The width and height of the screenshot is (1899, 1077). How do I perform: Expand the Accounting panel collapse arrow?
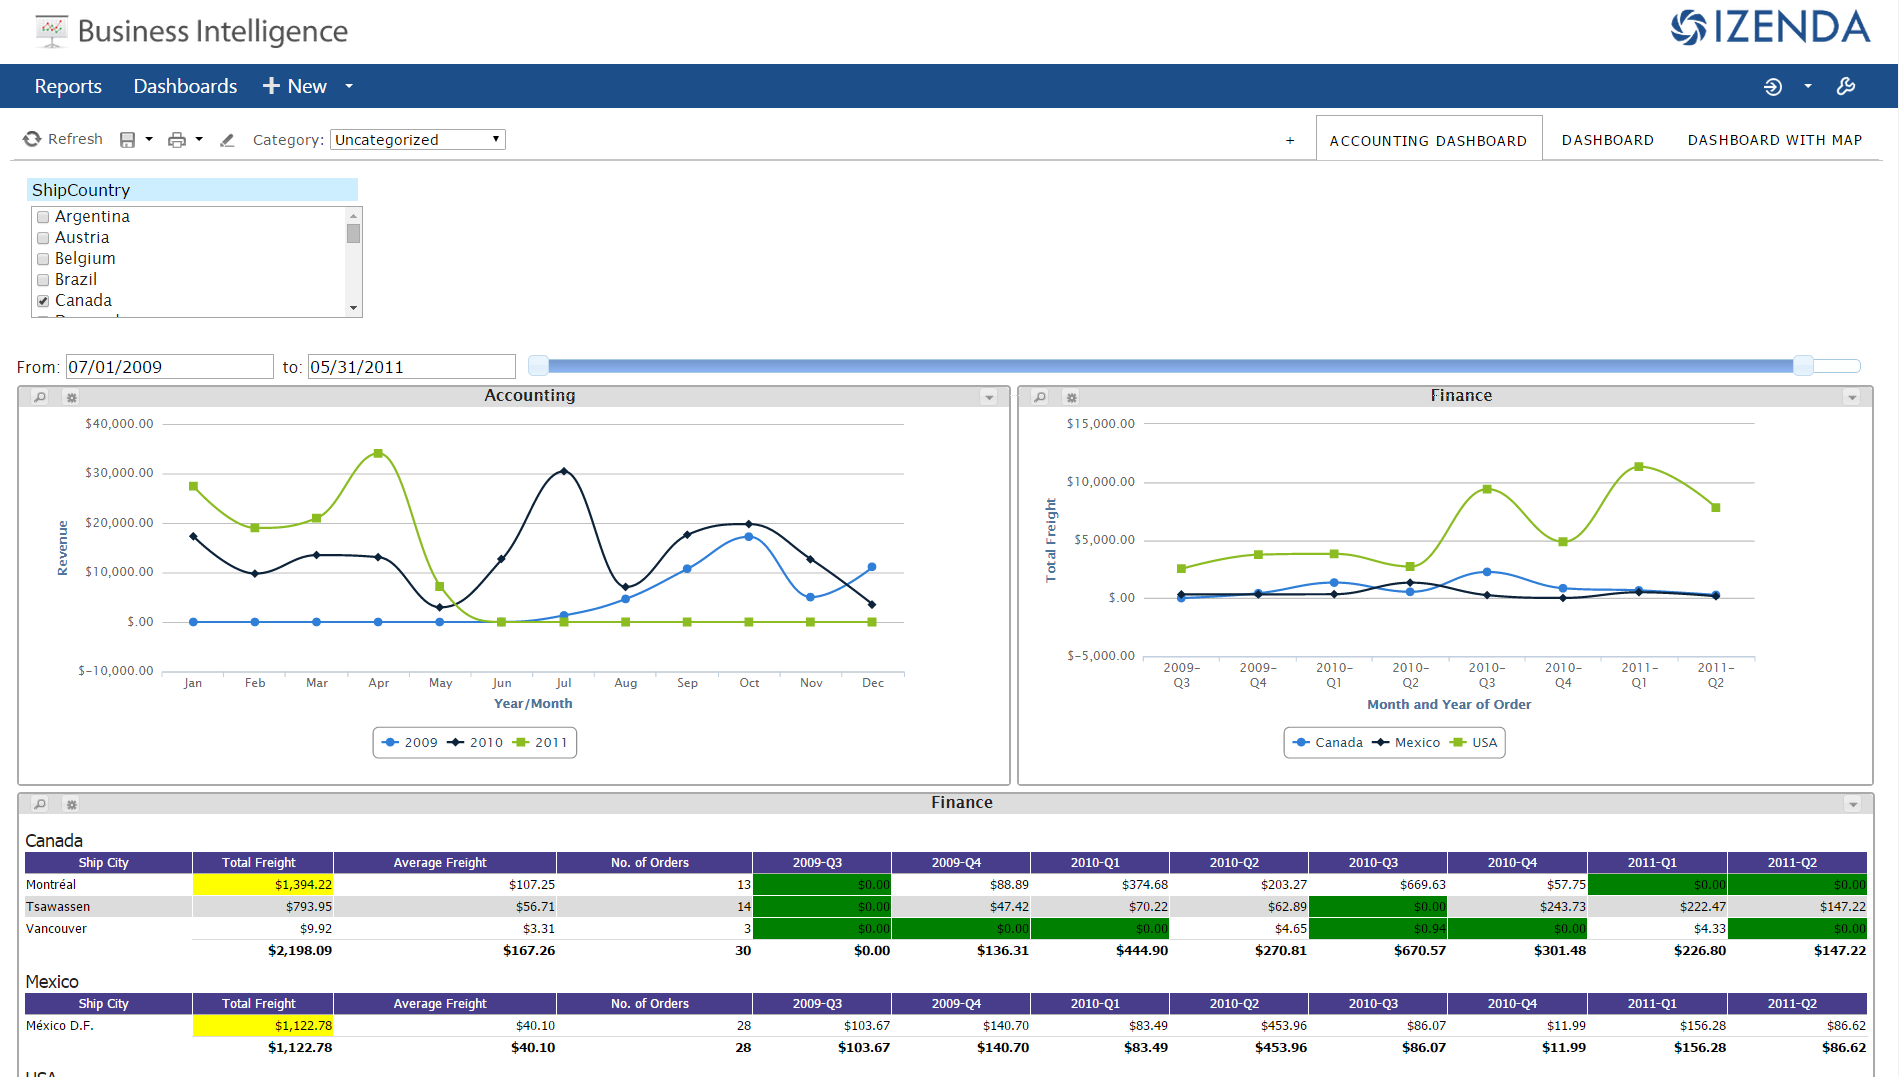[x=989, y=397]
